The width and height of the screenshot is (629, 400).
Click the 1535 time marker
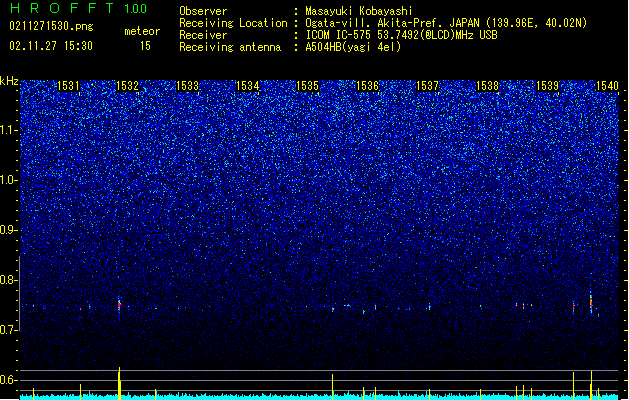tap(307, 85)
